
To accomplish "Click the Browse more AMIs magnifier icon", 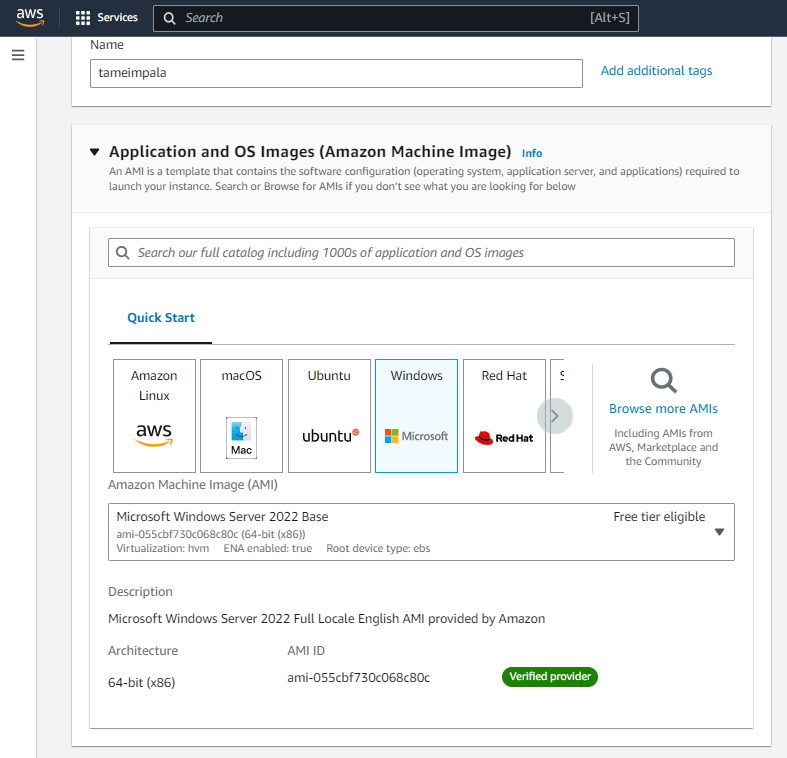I will 663,380.
